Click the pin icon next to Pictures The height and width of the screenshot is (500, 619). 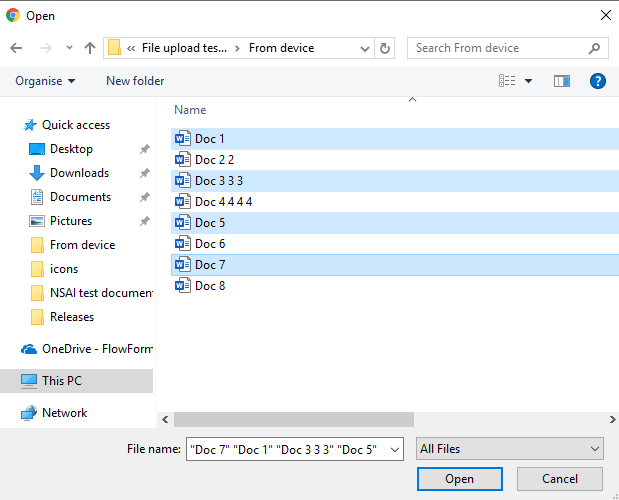click(x=144, y=221)
